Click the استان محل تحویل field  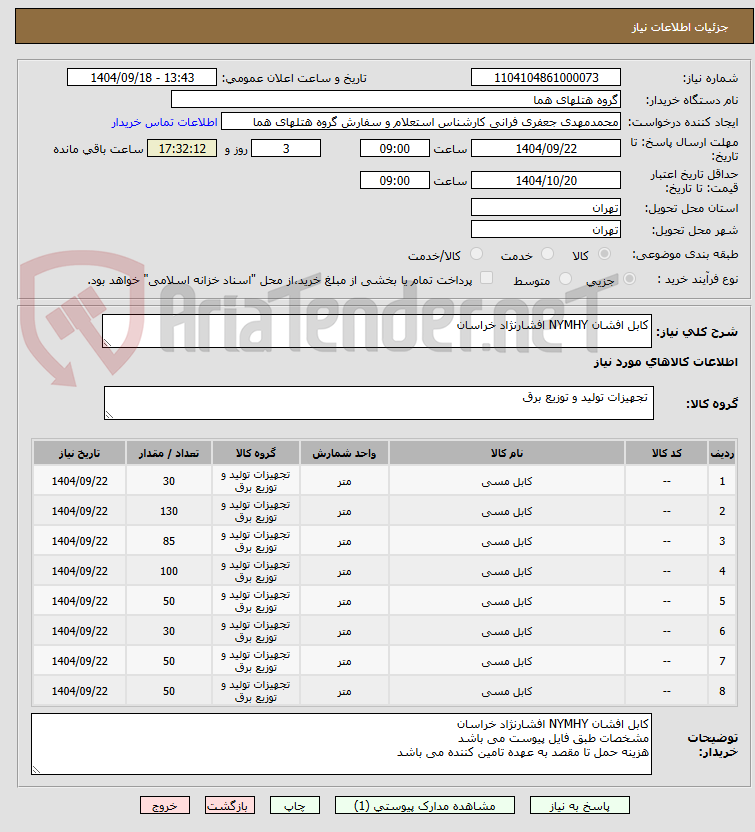pos(545,207)
